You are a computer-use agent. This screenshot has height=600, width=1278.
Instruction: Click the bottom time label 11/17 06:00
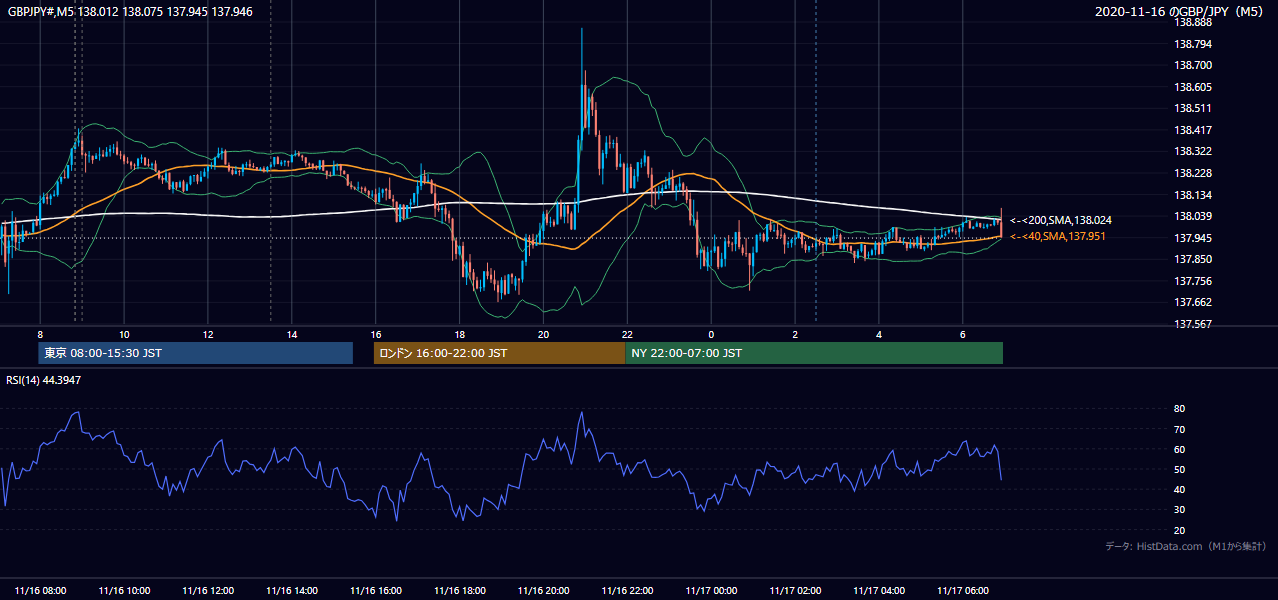963,590
